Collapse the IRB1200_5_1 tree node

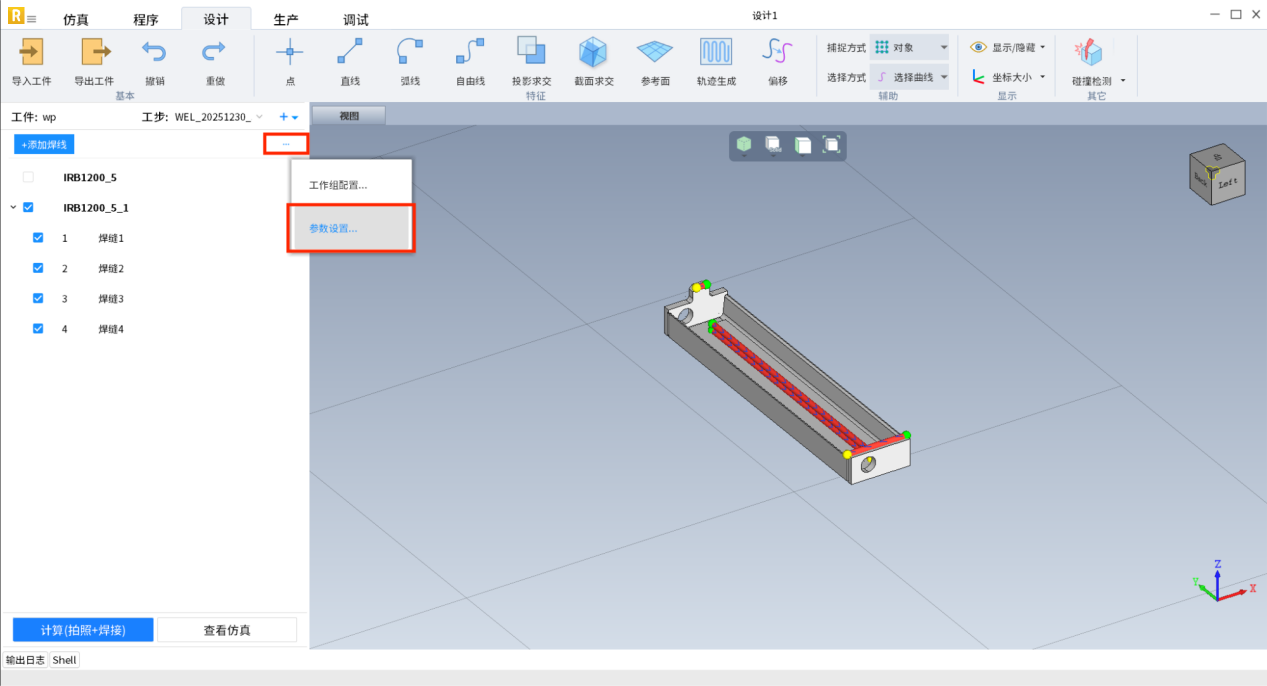pyautogui.click(x=13, y=208)
